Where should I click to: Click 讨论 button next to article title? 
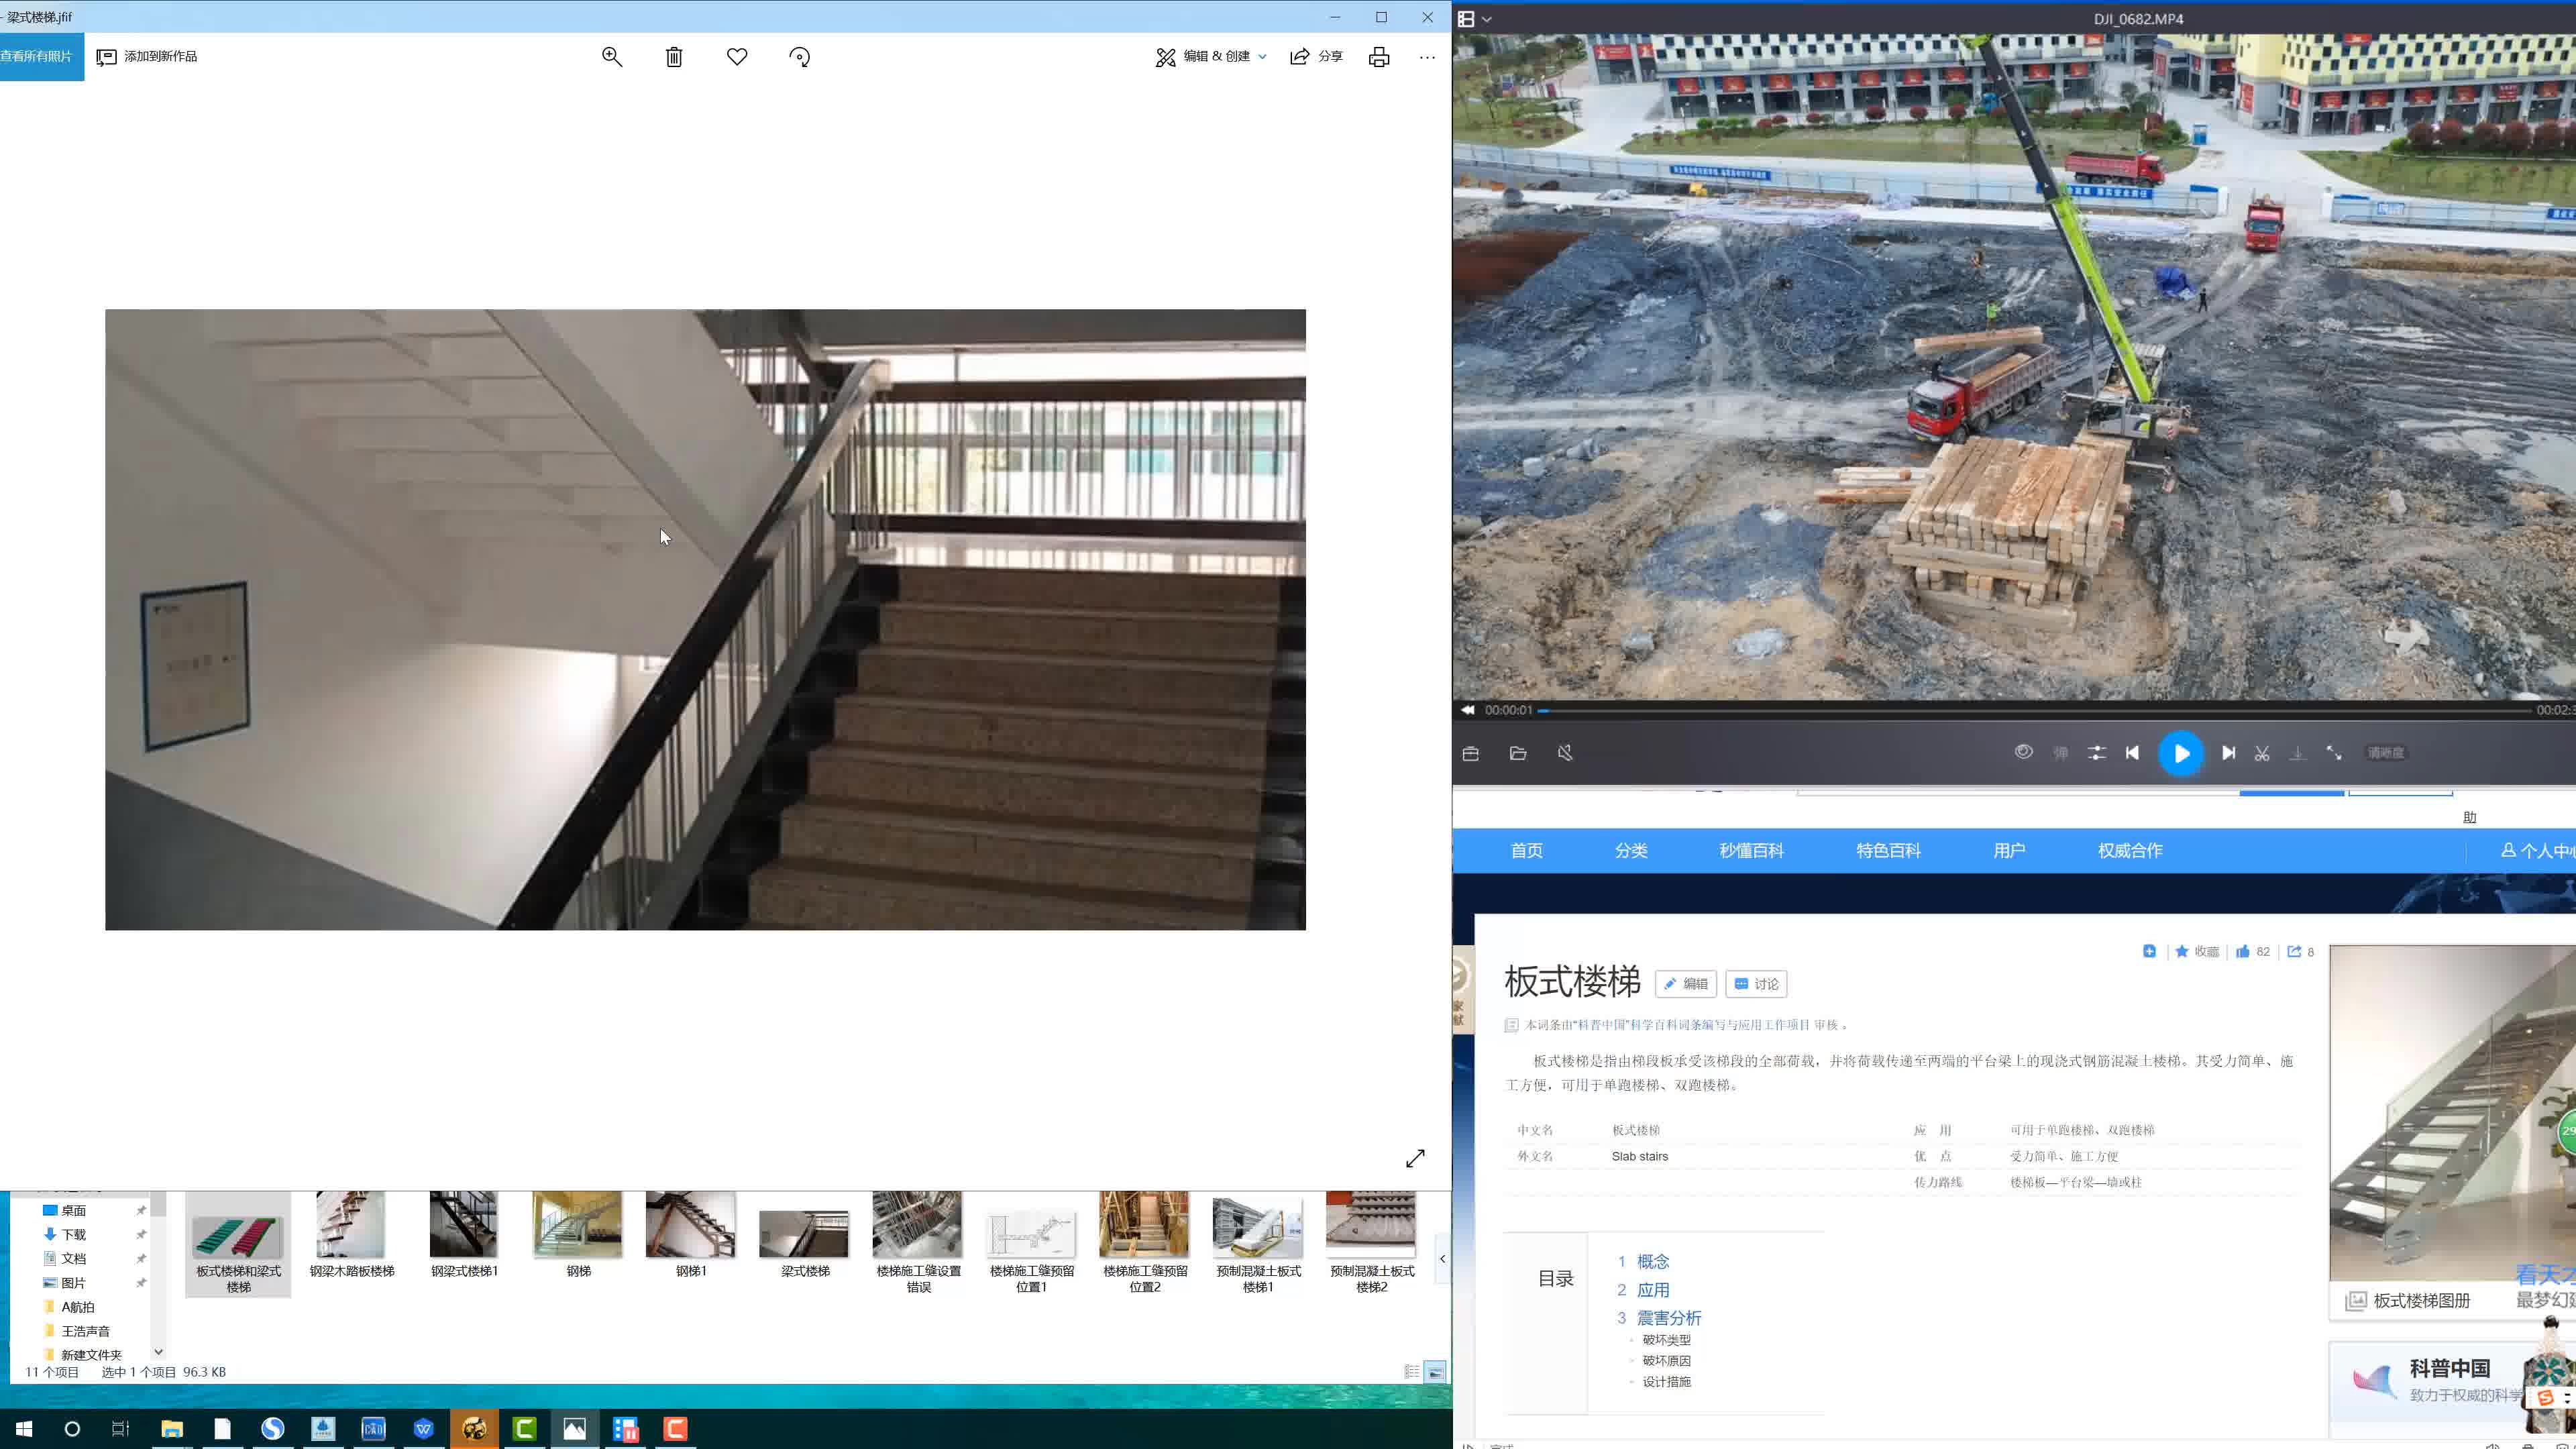1756,984
